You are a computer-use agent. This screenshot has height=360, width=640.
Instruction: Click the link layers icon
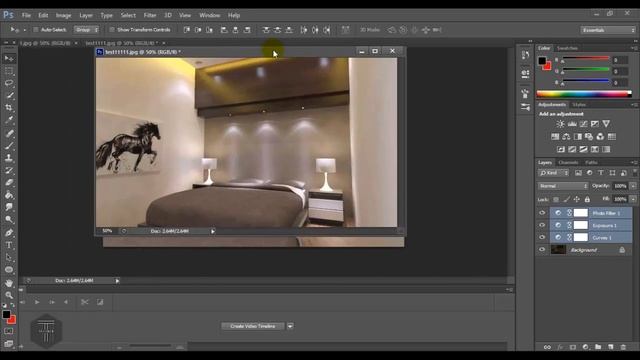547,347
